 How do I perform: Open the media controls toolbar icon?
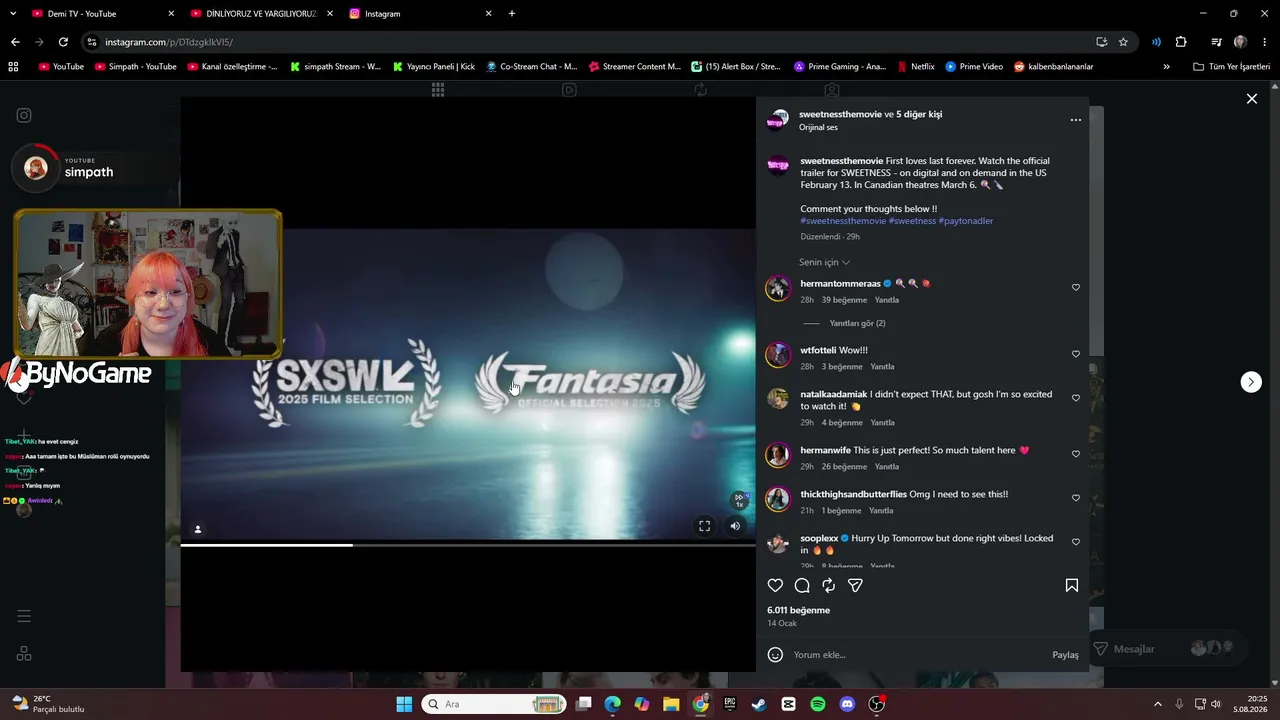tap(1216, 42)
